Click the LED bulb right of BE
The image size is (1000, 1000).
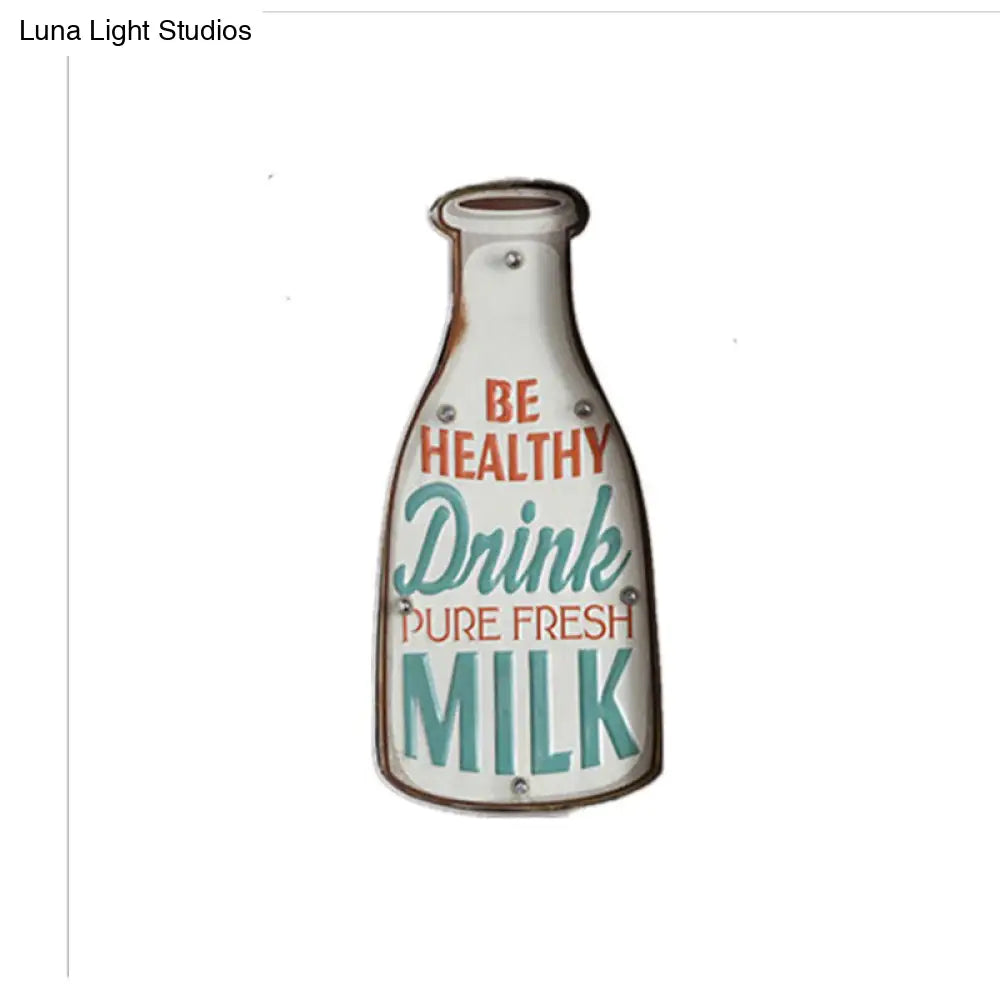tap(583, 408)
